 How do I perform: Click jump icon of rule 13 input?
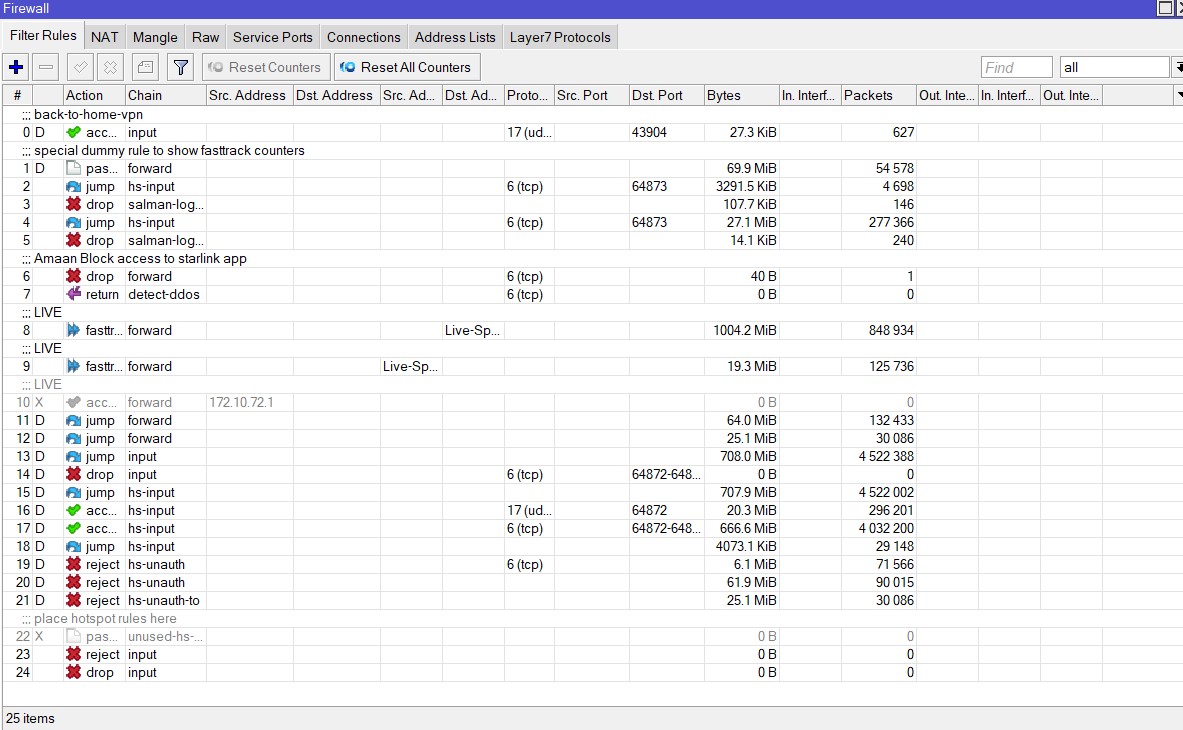(73, 456)
